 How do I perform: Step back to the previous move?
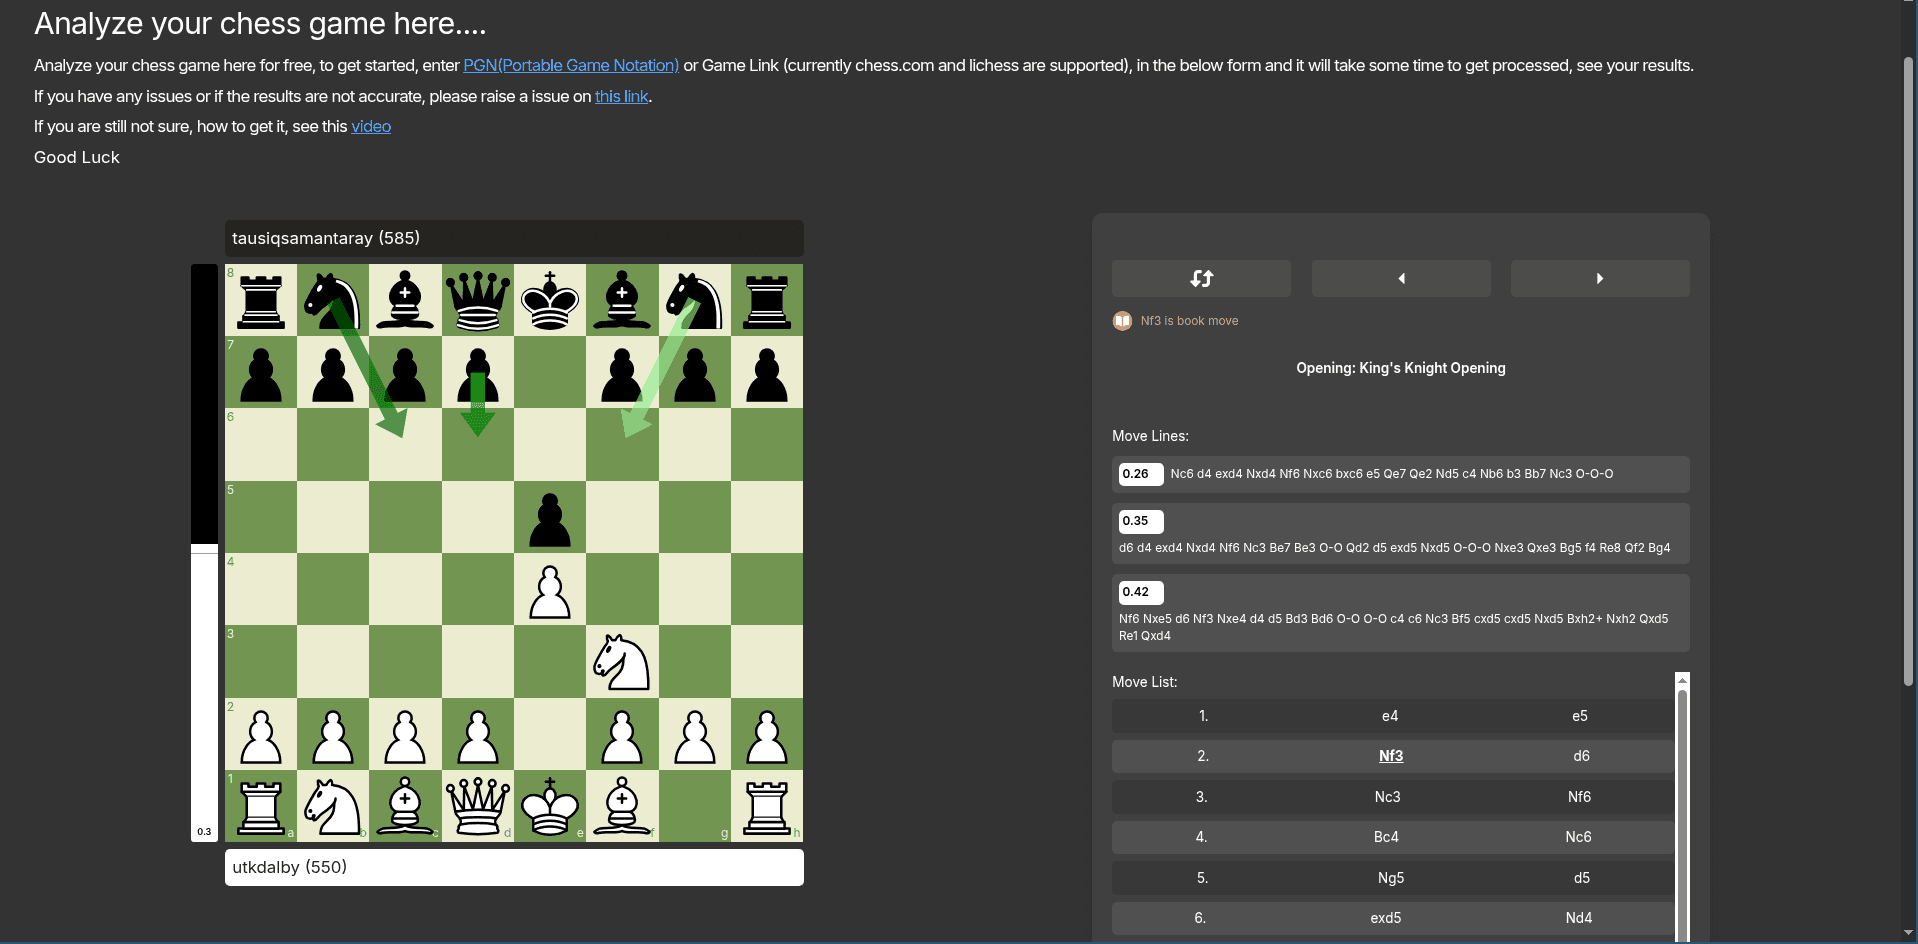(x=1400, y=278)
